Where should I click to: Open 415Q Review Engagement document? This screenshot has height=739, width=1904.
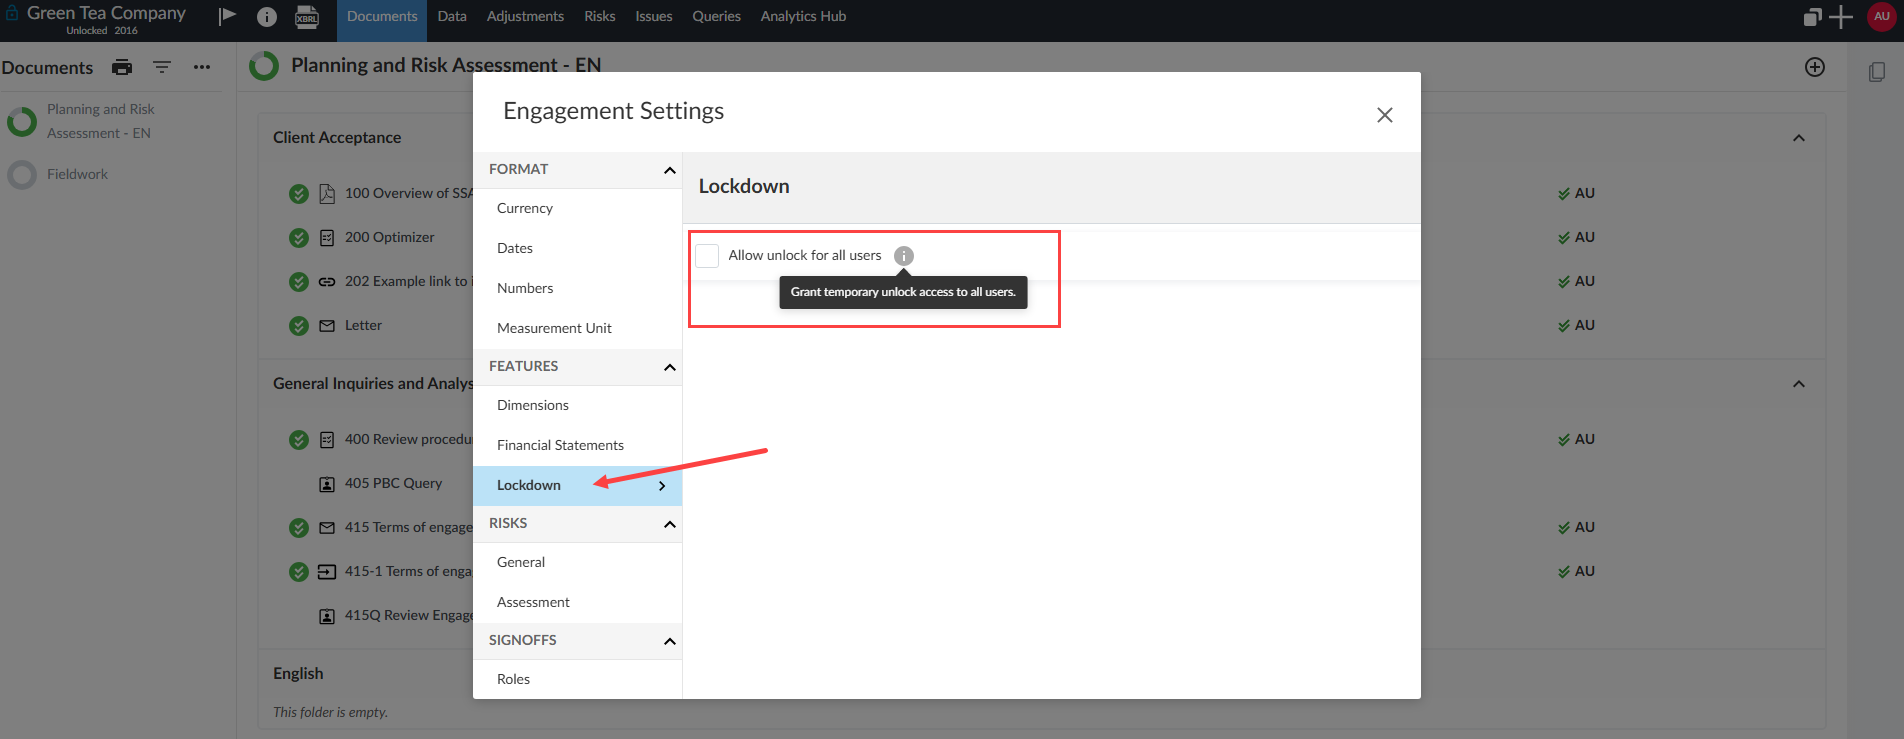click(x=408, y=616)
